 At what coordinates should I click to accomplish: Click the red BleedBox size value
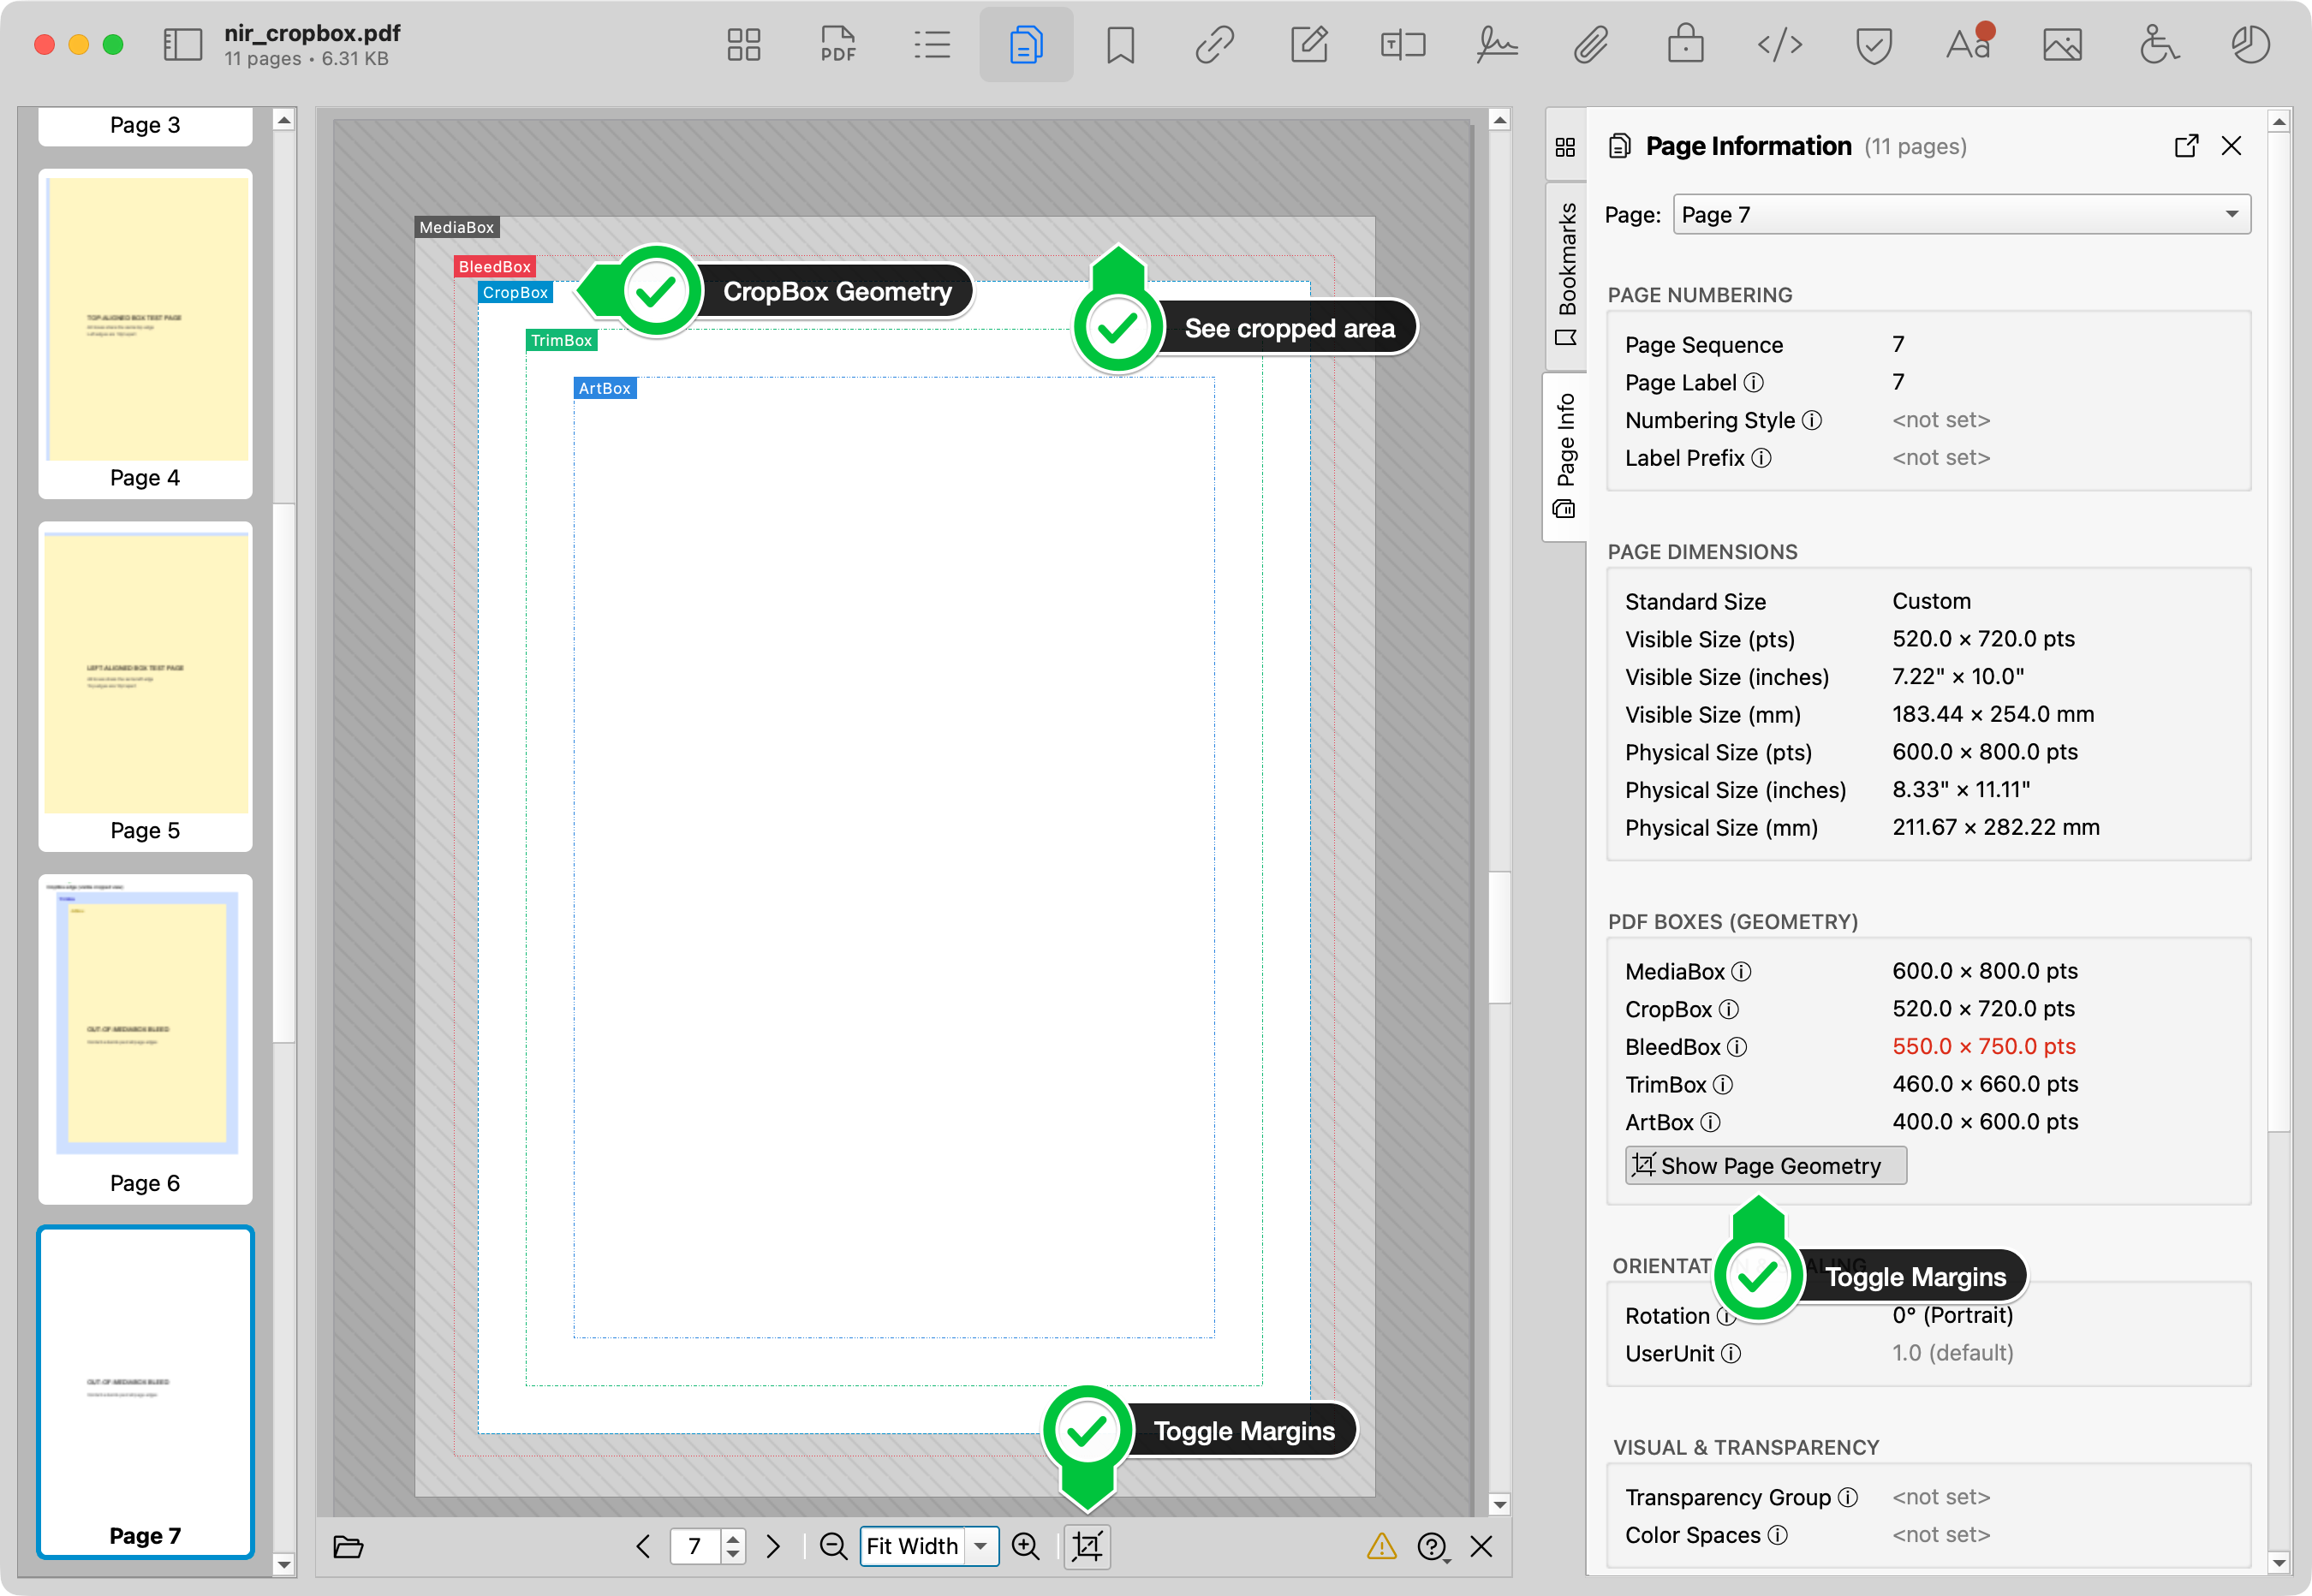coord(1984,1047)
